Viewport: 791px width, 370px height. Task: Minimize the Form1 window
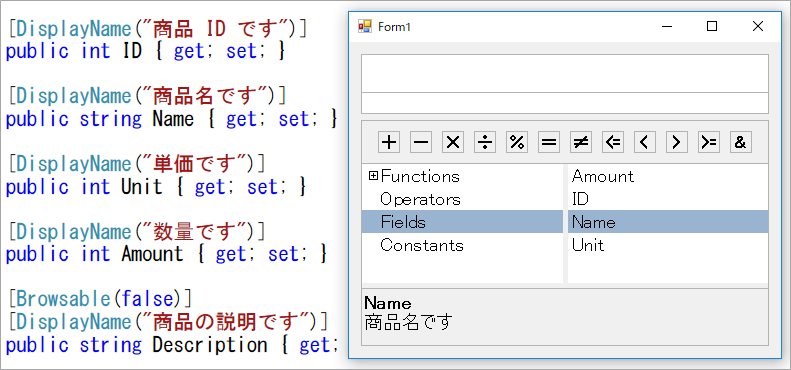(667, 27)
